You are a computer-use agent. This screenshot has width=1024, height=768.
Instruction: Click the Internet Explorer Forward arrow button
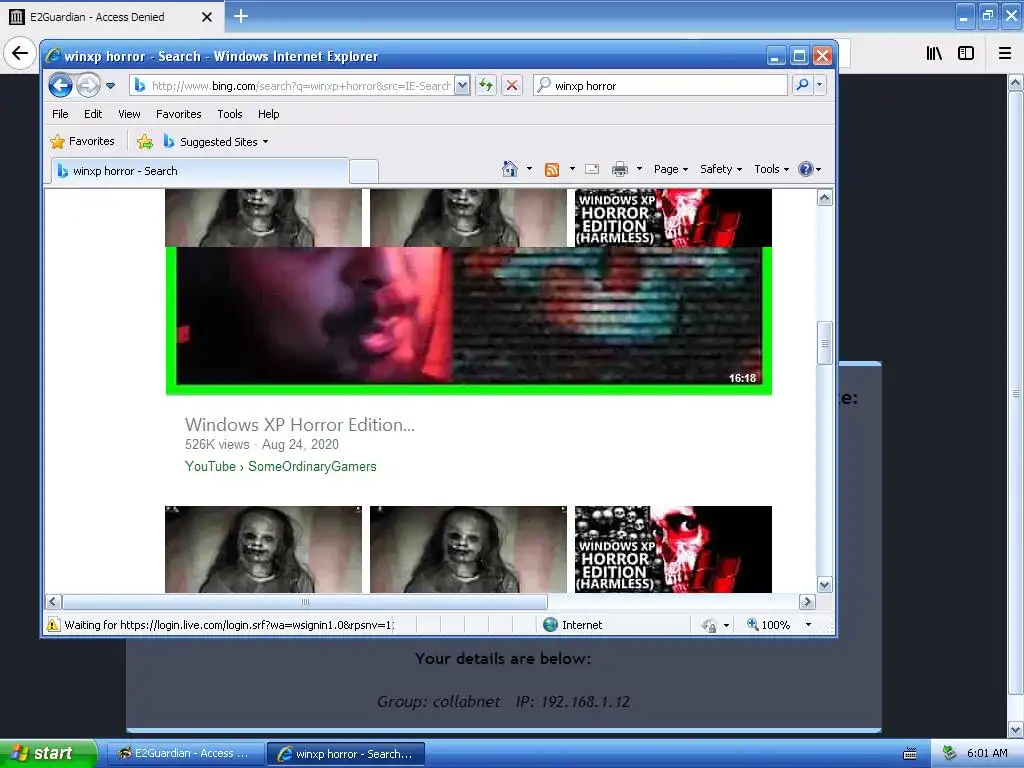coord(88,86)
